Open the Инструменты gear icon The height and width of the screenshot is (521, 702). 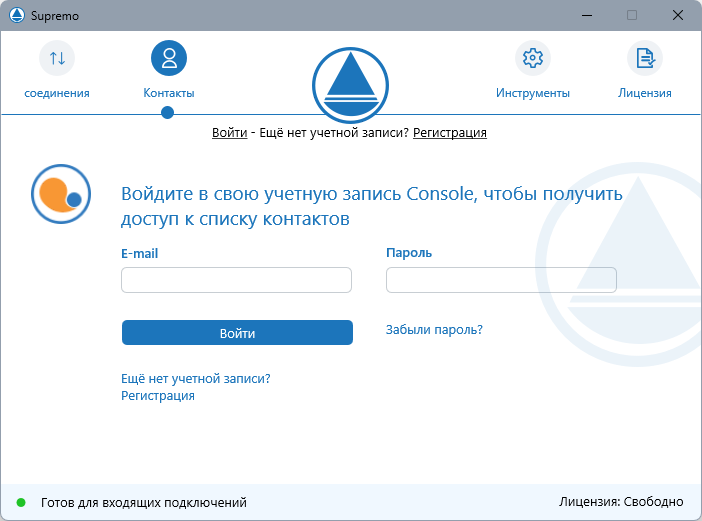(533, 58)
